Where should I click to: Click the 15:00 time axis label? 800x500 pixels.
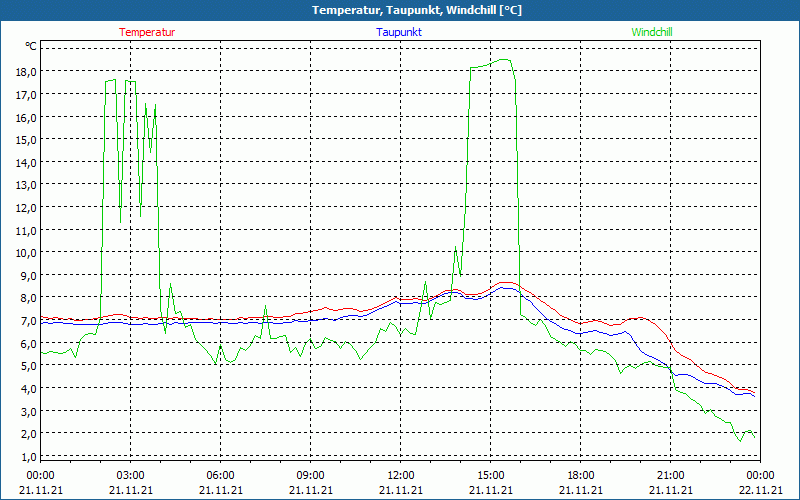coord(490,476)
